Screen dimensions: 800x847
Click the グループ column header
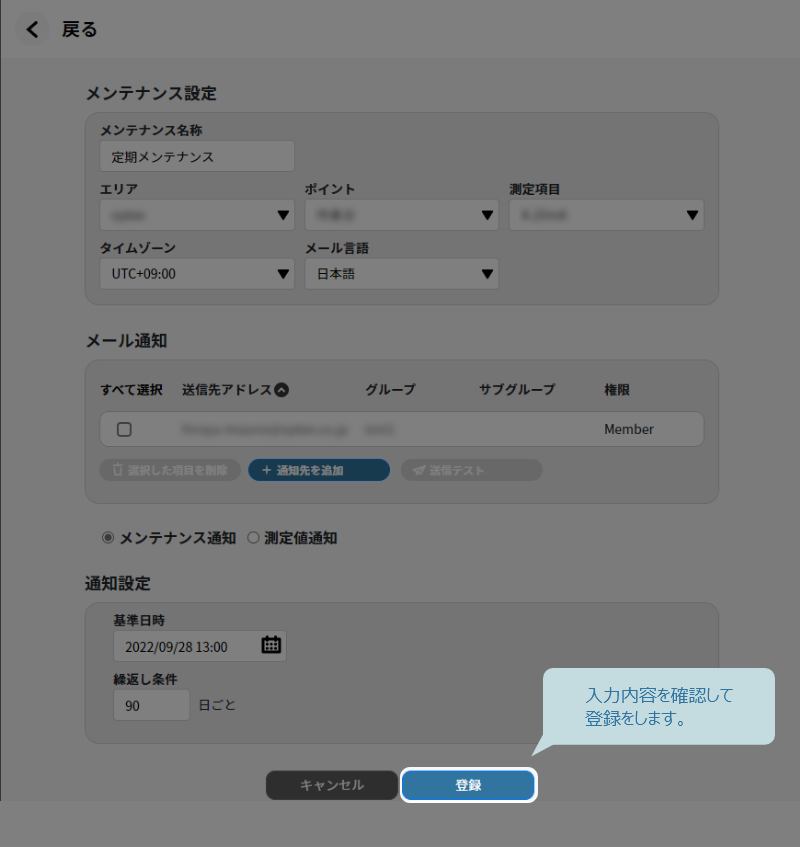pyautogui.click(x=391, y=389)
